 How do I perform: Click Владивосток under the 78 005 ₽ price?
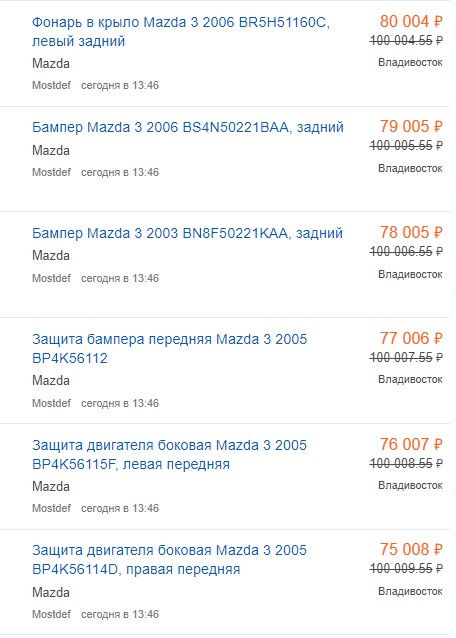tap(410, 274)
